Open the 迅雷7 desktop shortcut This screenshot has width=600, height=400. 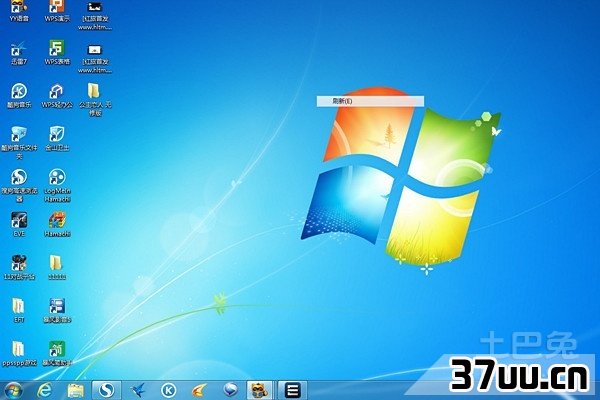point(19,53)
